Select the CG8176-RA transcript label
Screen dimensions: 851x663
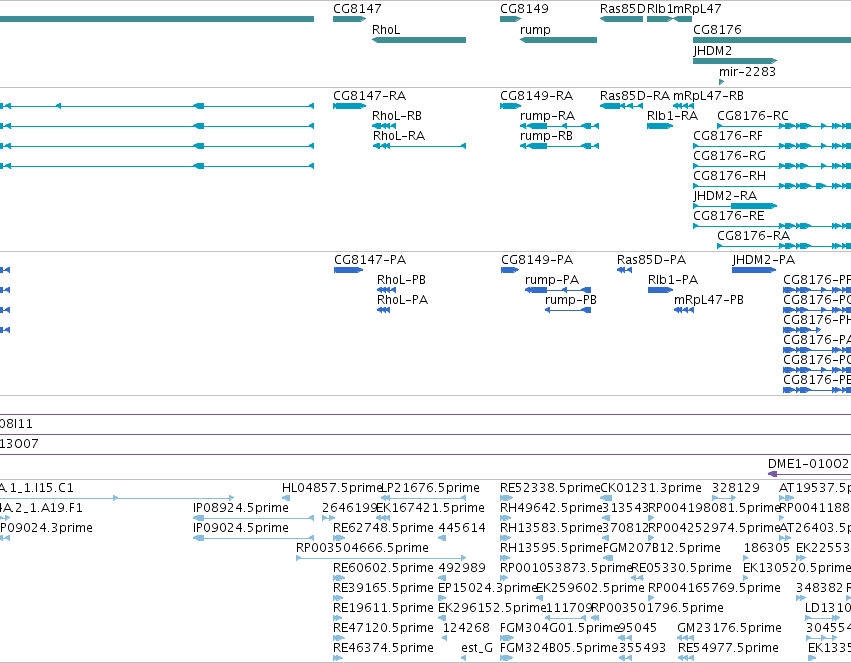pyautogui.click(x=753, y=236)
